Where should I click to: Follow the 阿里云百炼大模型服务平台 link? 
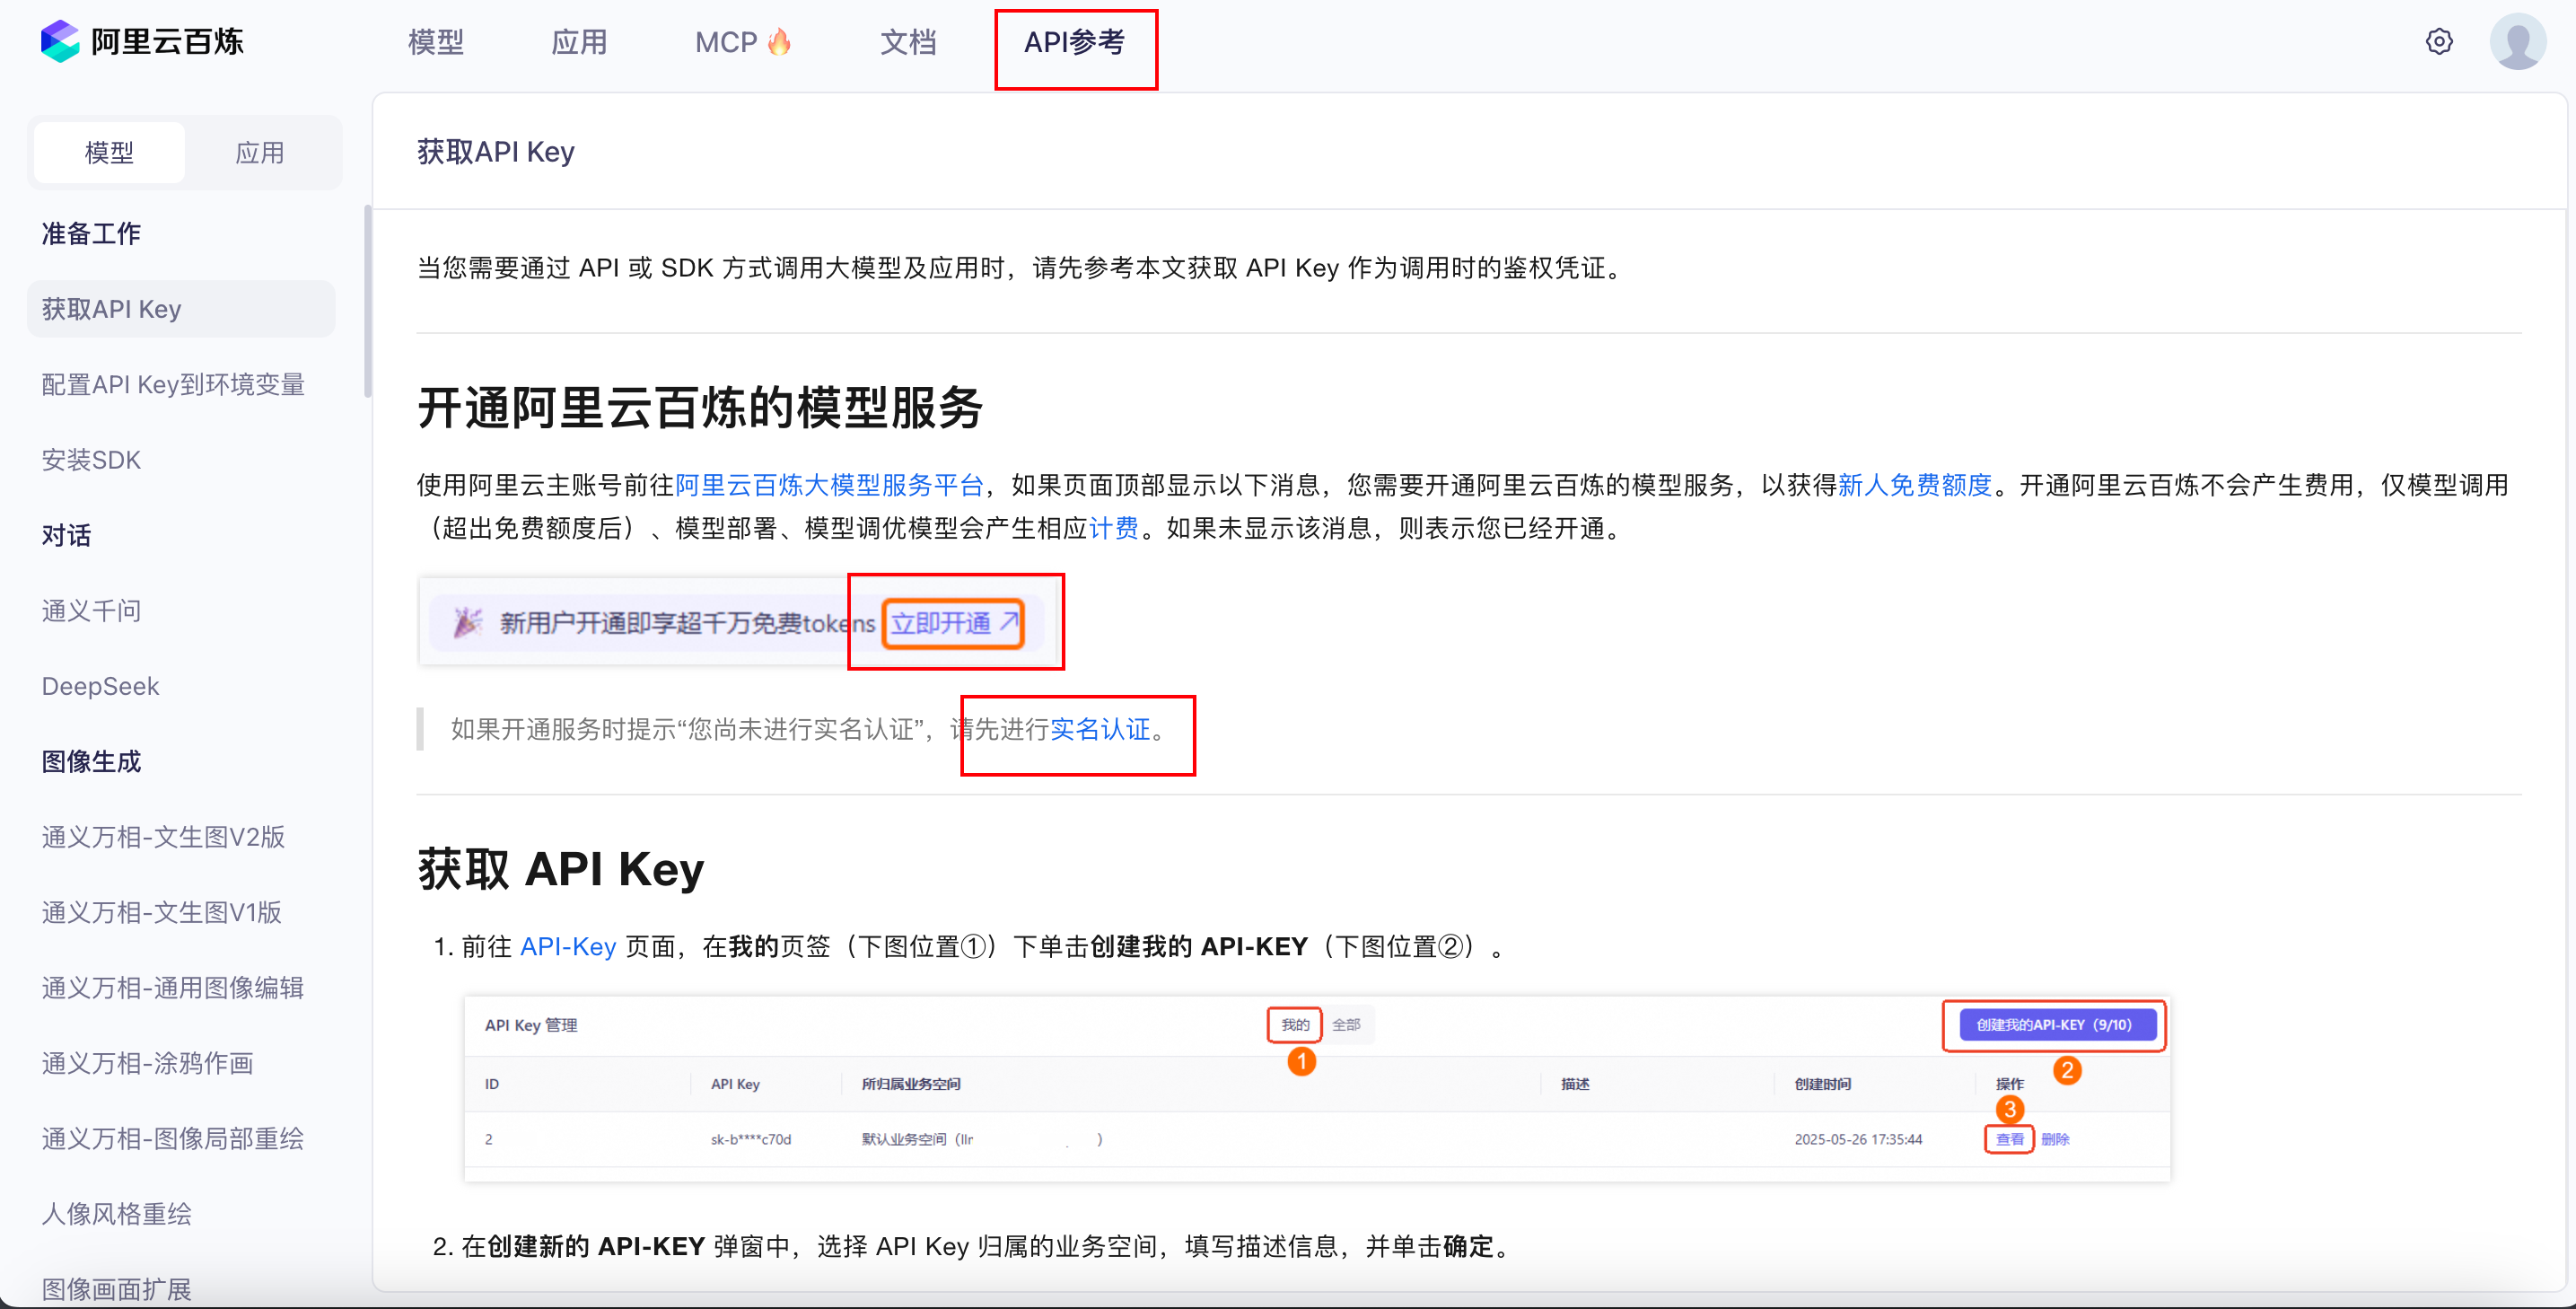click(829, 485)
